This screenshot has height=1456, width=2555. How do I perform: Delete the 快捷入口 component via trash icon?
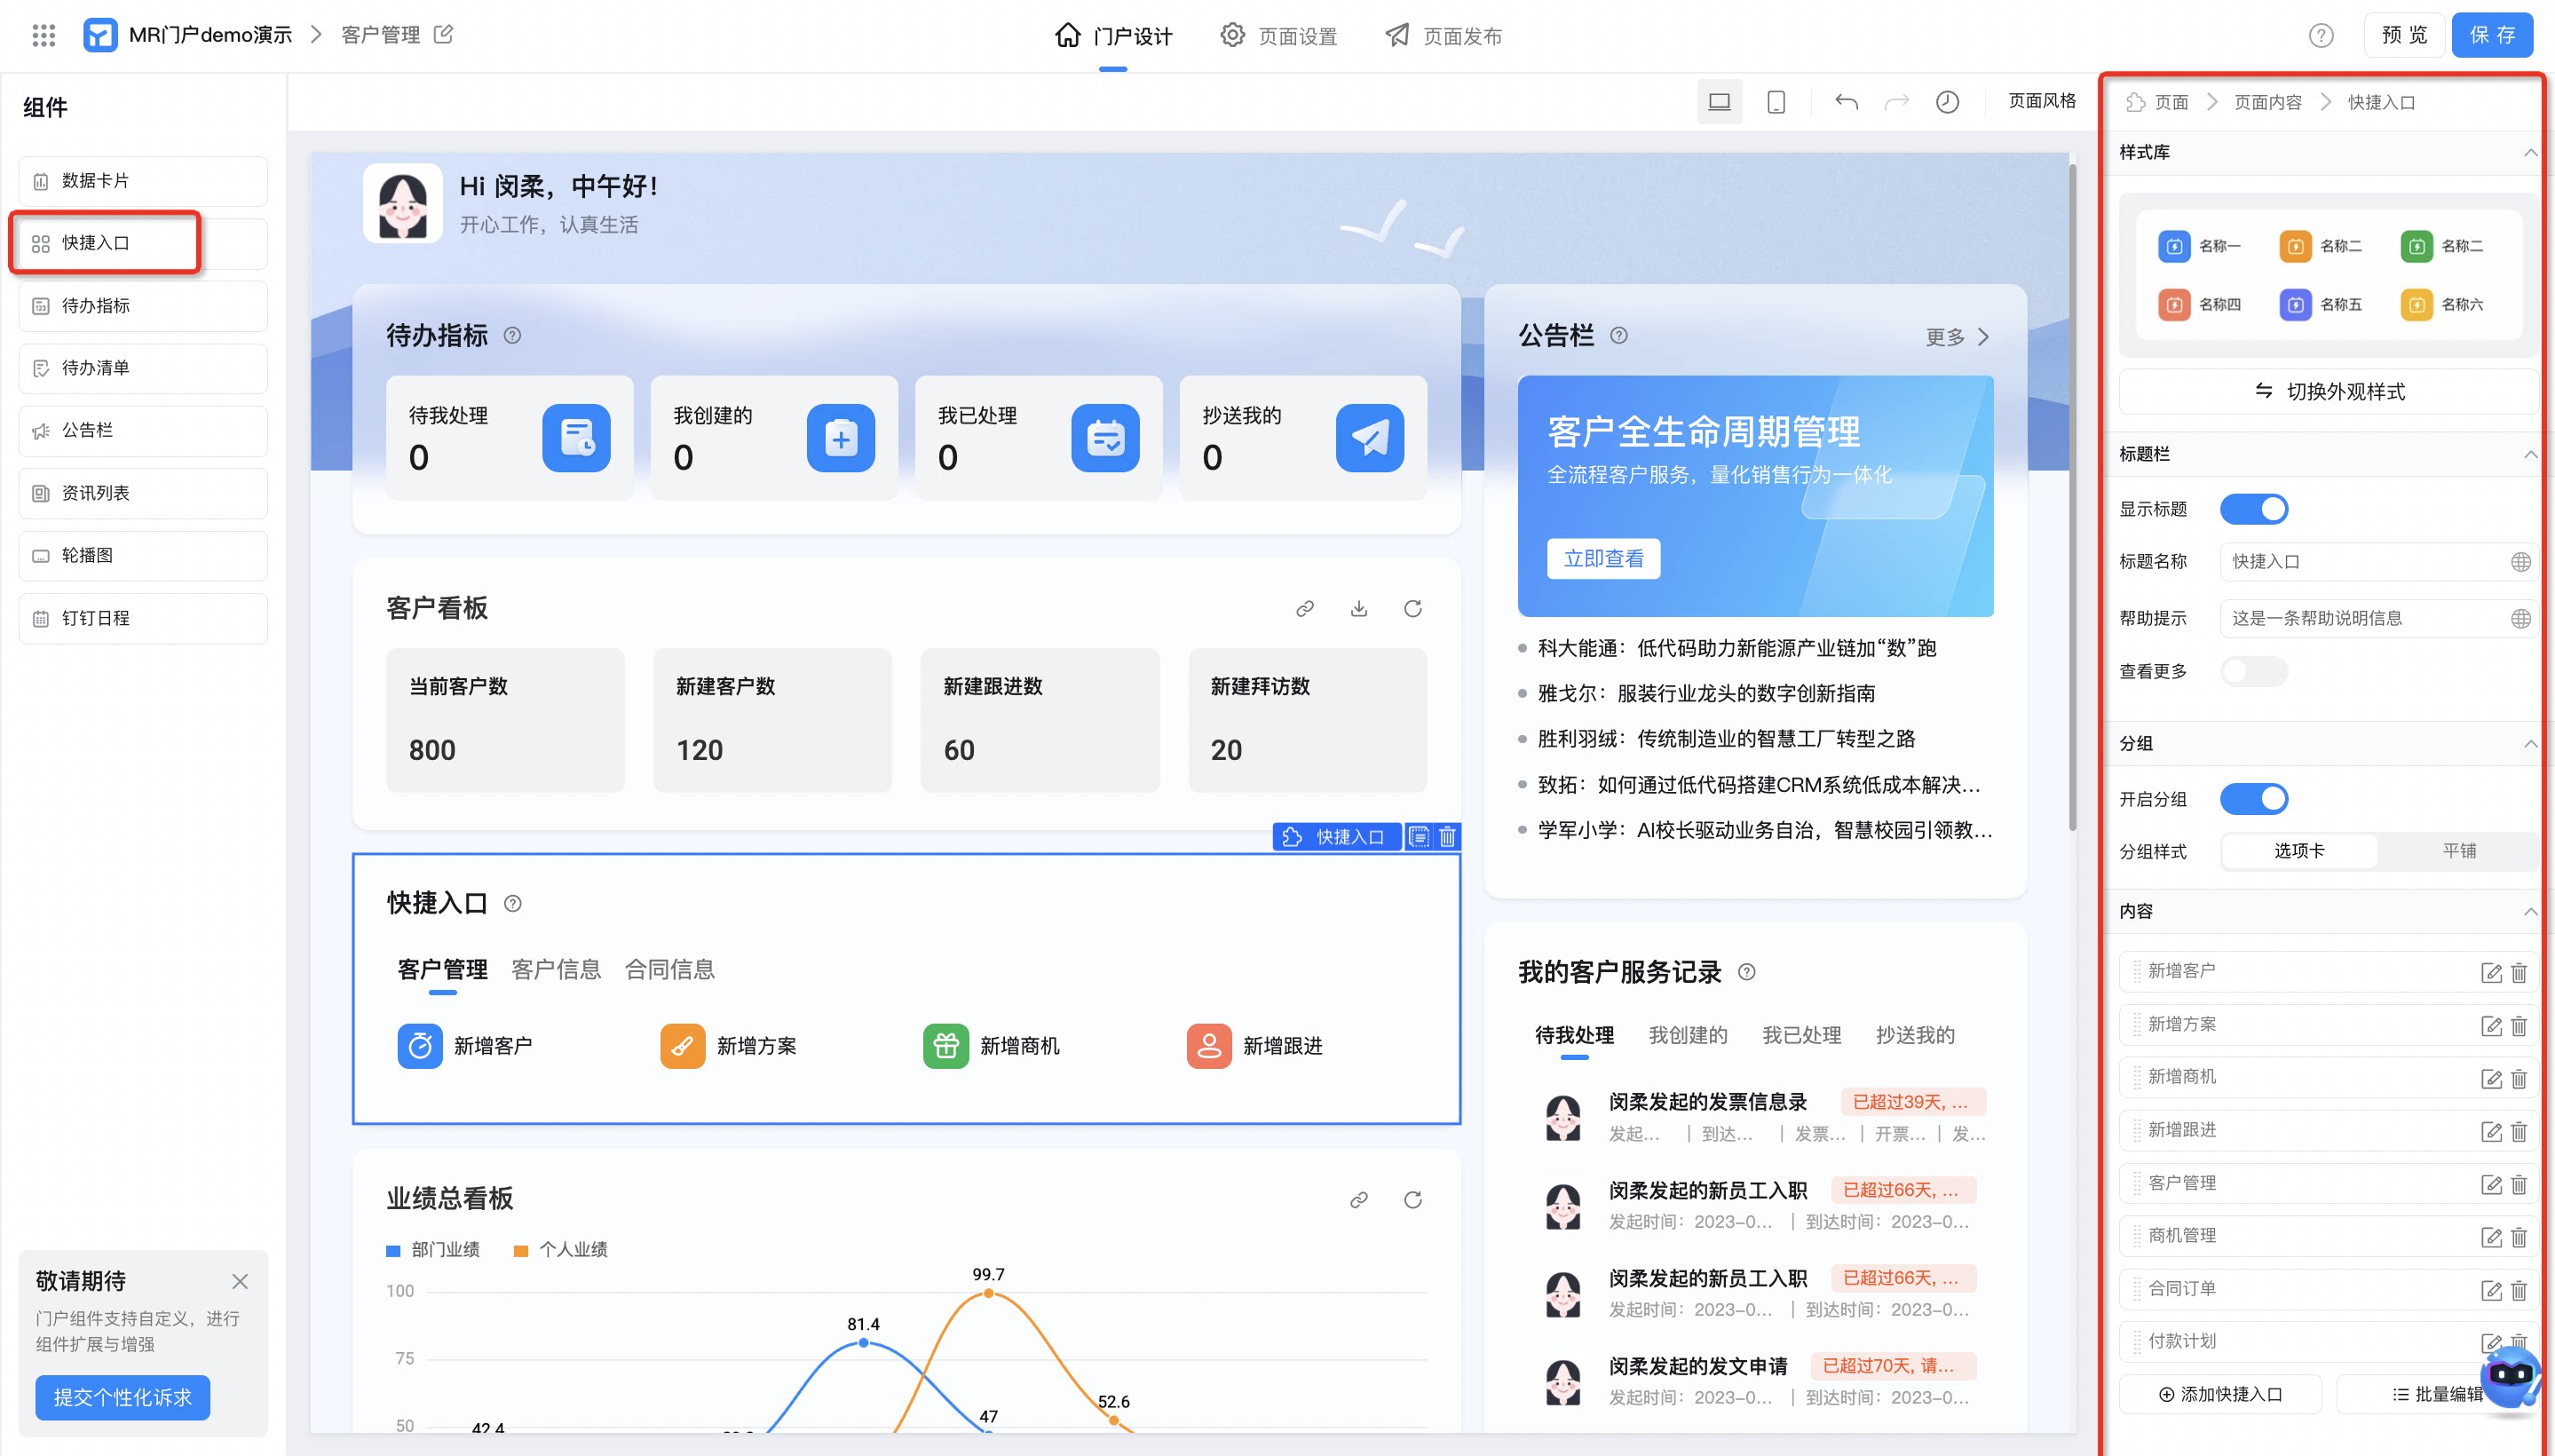click(x=1447, y=837)
